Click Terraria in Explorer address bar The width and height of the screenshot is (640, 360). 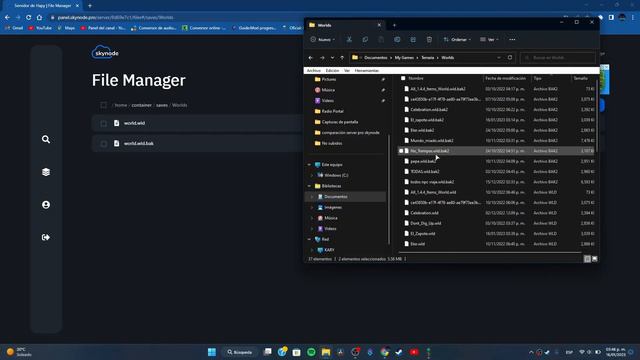coord(428,58)
